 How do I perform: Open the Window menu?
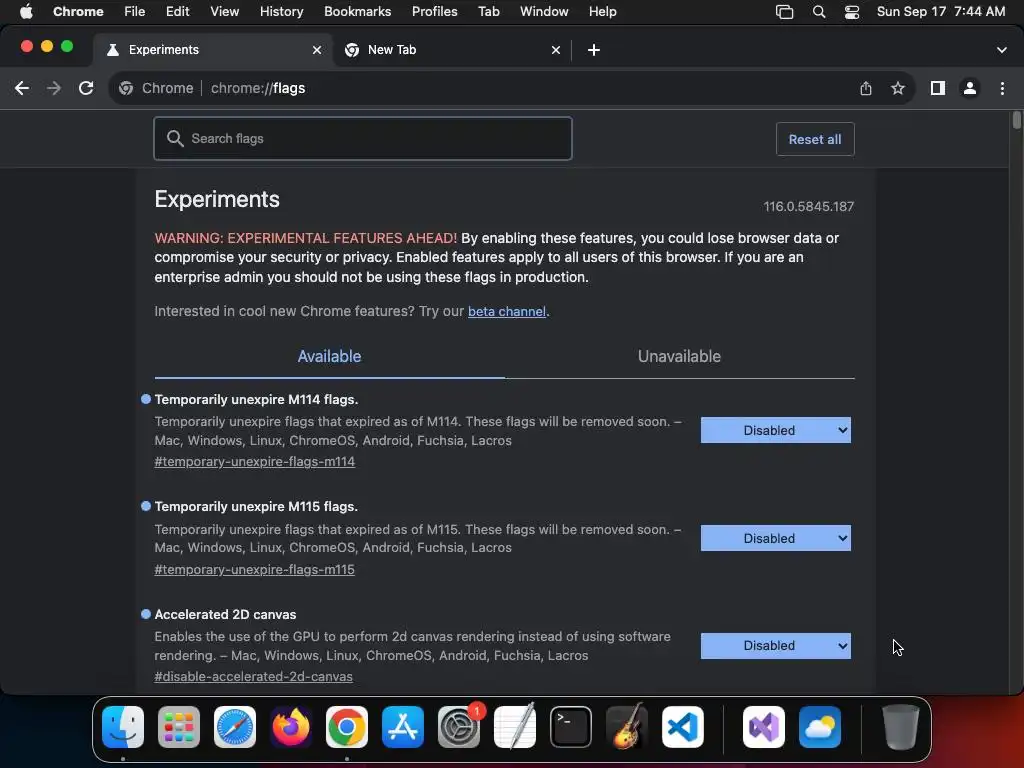pos(544,12)
